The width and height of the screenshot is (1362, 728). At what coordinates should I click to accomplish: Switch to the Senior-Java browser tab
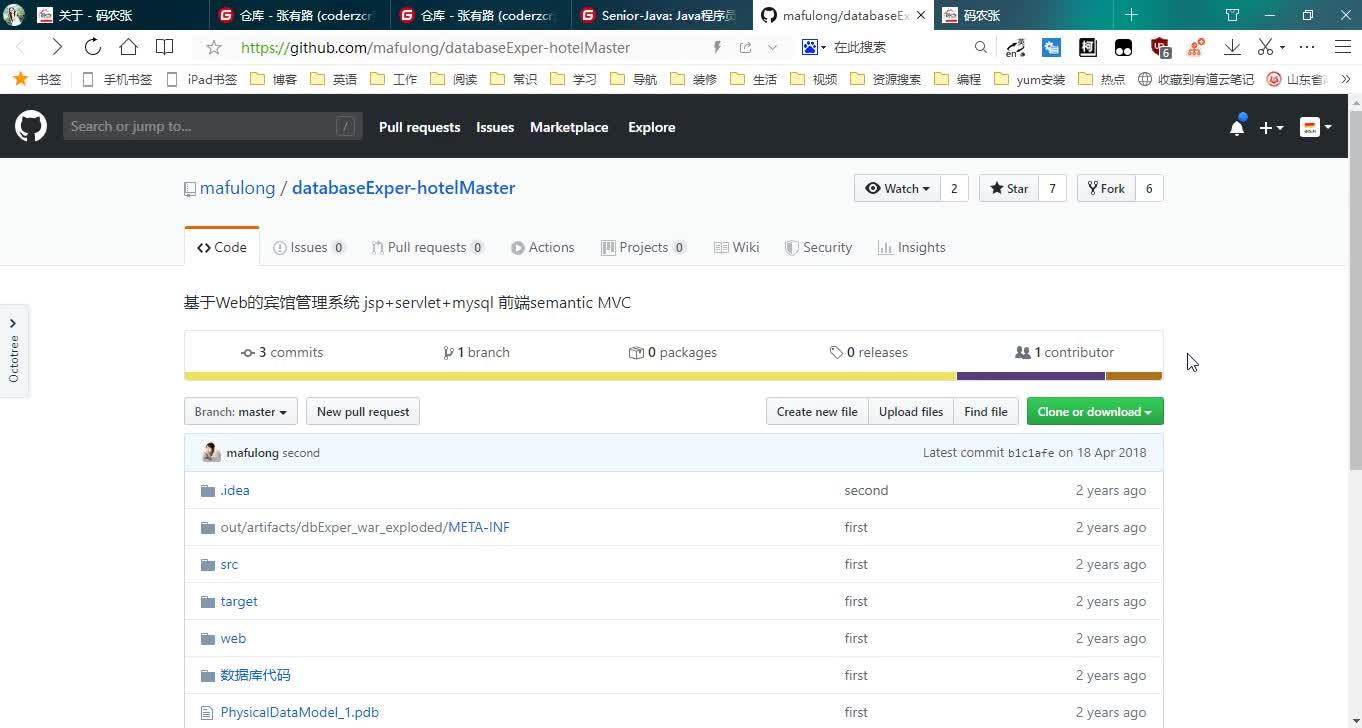662,15
